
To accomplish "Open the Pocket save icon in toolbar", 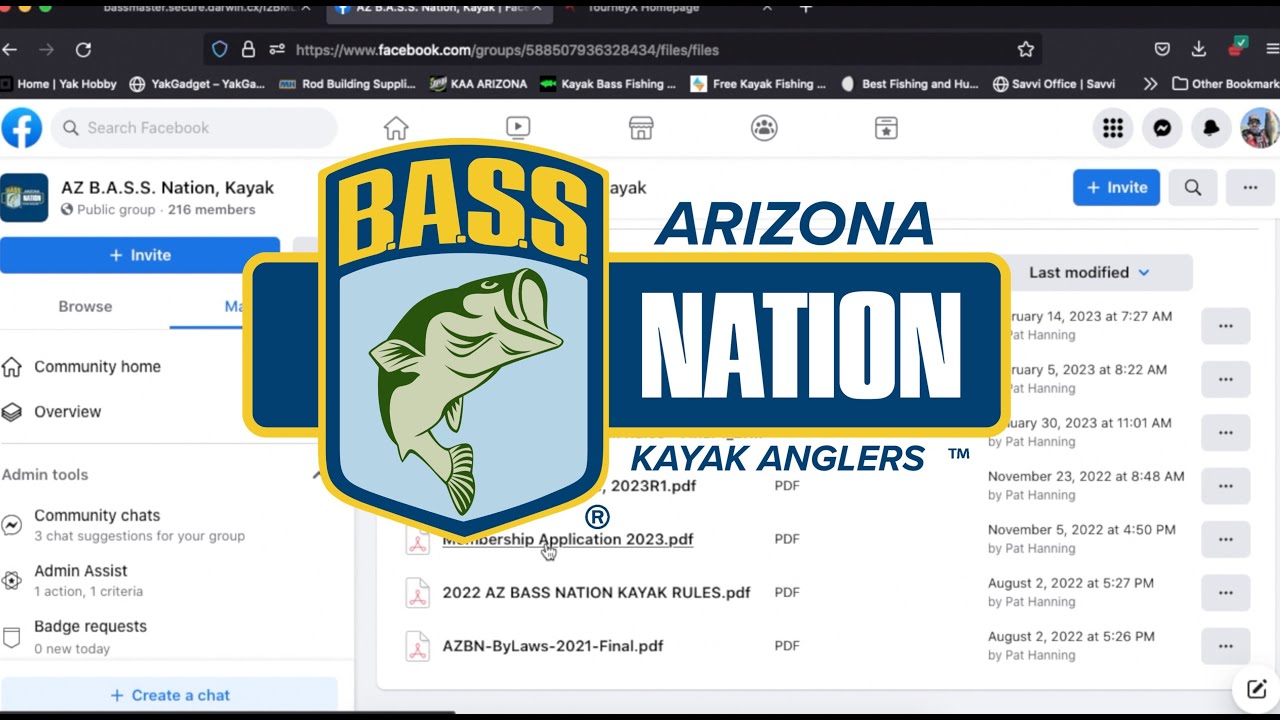I will [1162, 49].
